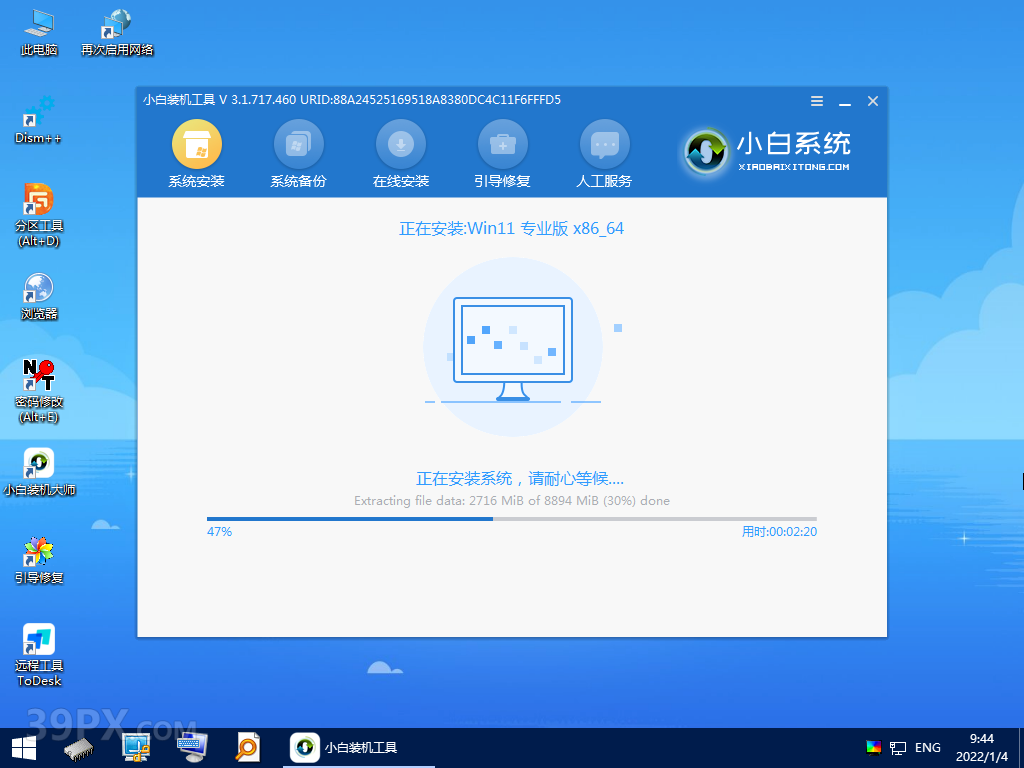Viewport: 1024px width, 768px height.
Task: Open the 浏览器 browser desktop icon
Action: [x=38, y=296]
